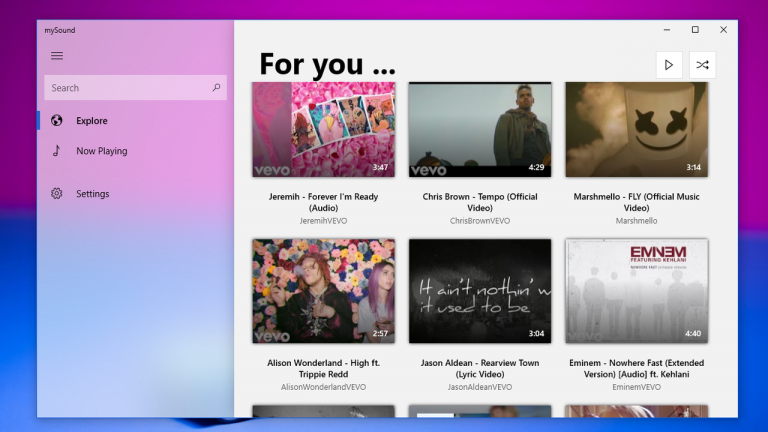
Task: Maximize the mySound window
Action: point(695,30)
